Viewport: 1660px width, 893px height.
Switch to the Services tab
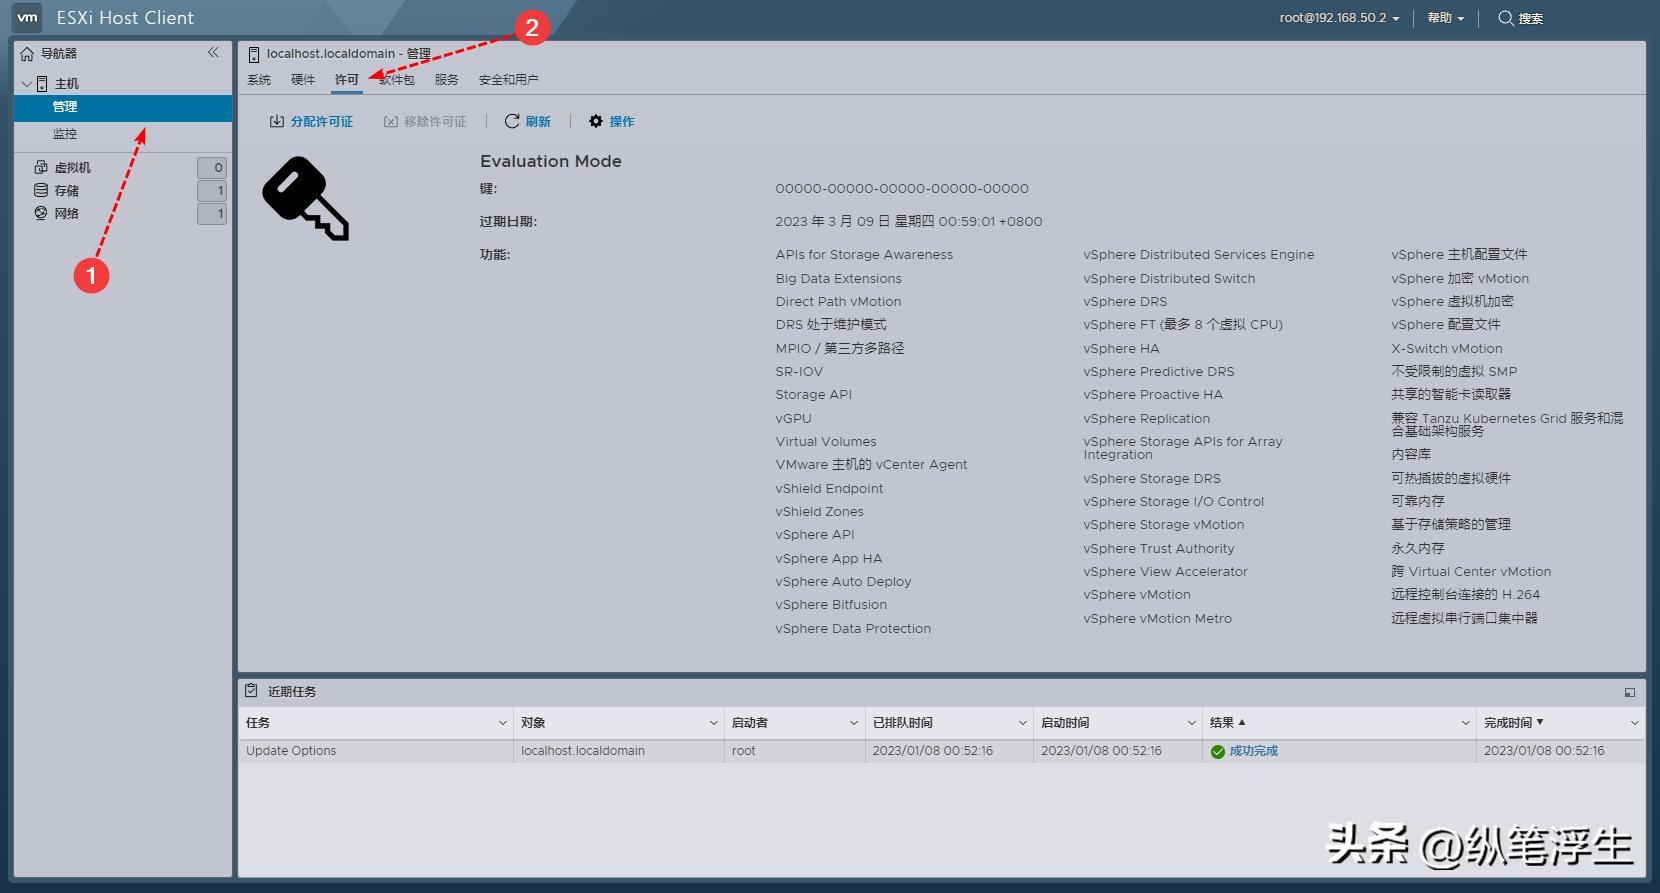tap(447, 80)
